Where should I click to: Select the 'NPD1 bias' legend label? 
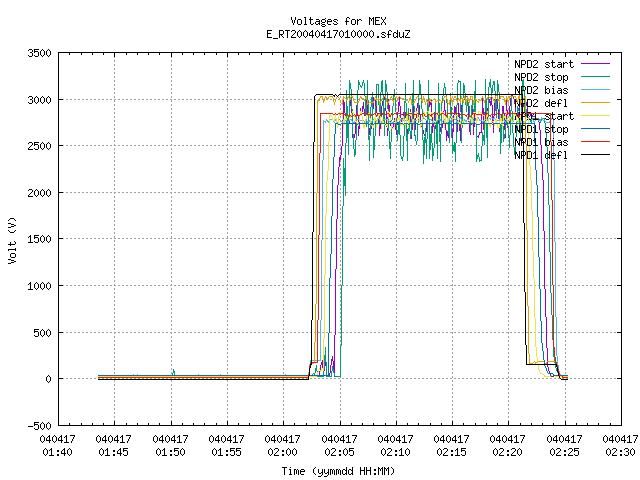541,142
